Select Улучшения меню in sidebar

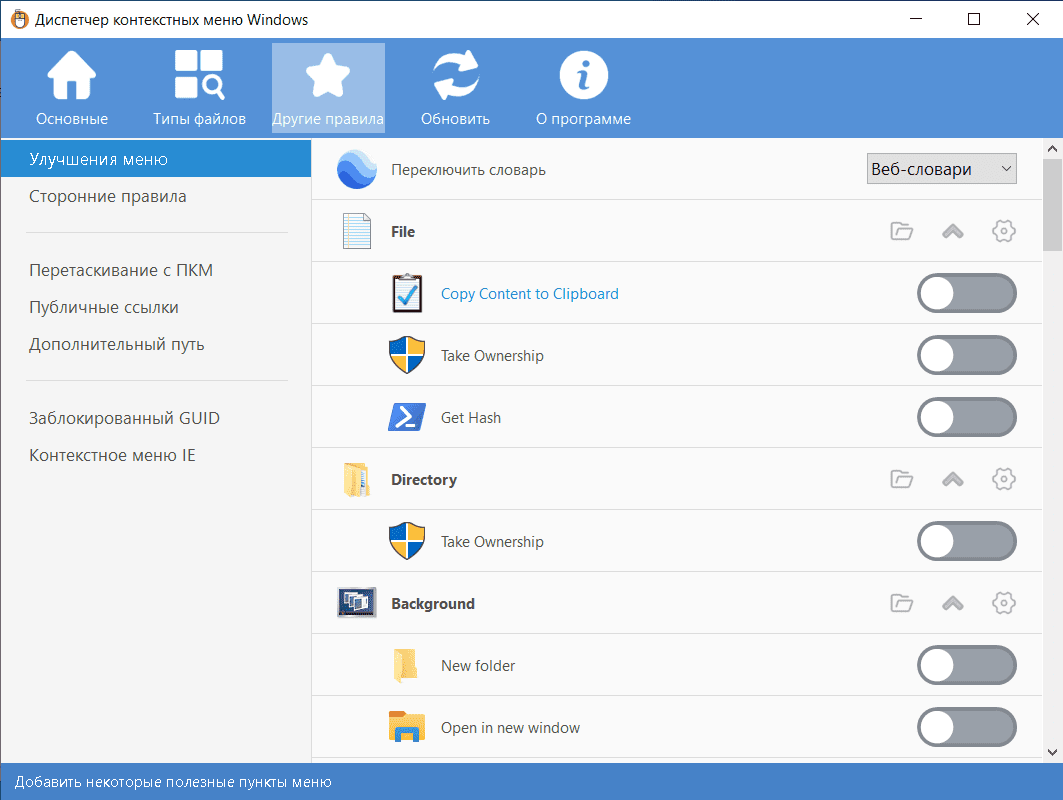click(156, 159)
